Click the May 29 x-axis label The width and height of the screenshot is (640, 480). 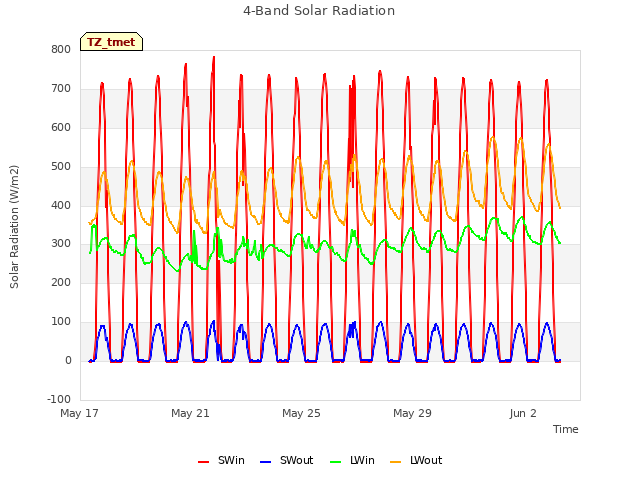412,413
